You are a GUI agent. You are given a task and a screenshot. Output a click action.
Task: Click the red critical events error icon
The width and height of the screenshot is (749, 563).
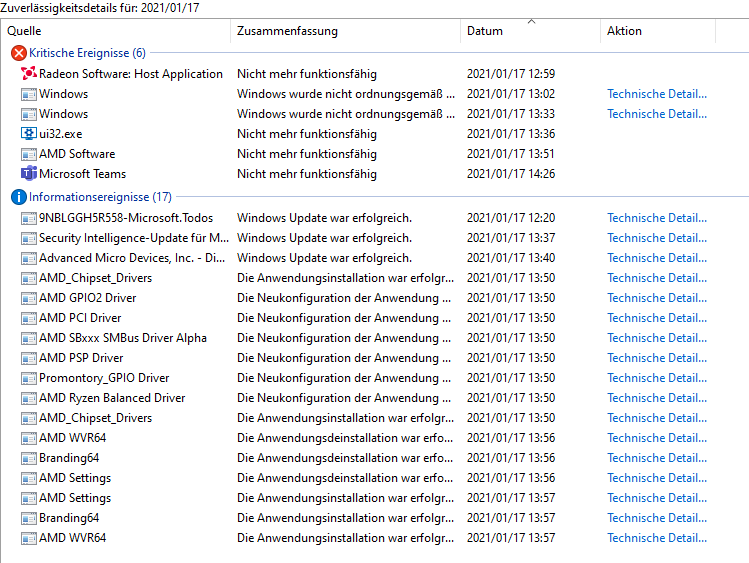pyautogui.click(x=19, y=53)
